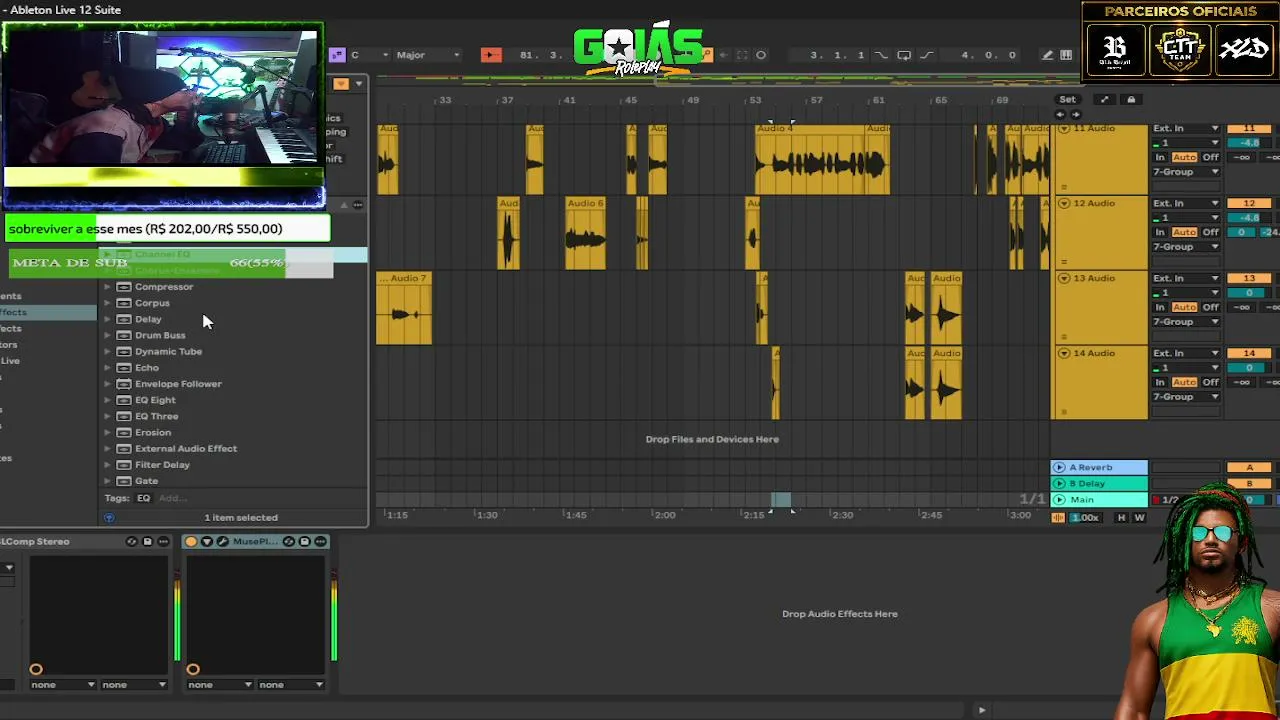Toggle track activator number 13
This screenshot has height=720, width=1280.
tap(1249, 279)
